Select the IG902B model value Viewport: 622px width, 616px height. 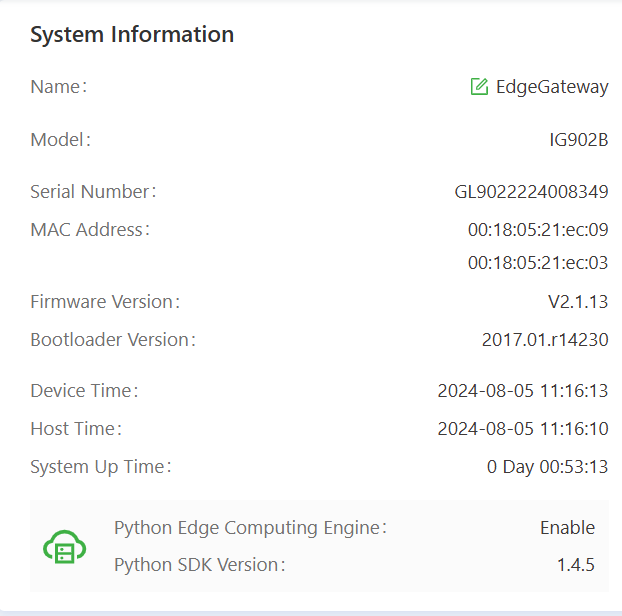click(578, 140)
